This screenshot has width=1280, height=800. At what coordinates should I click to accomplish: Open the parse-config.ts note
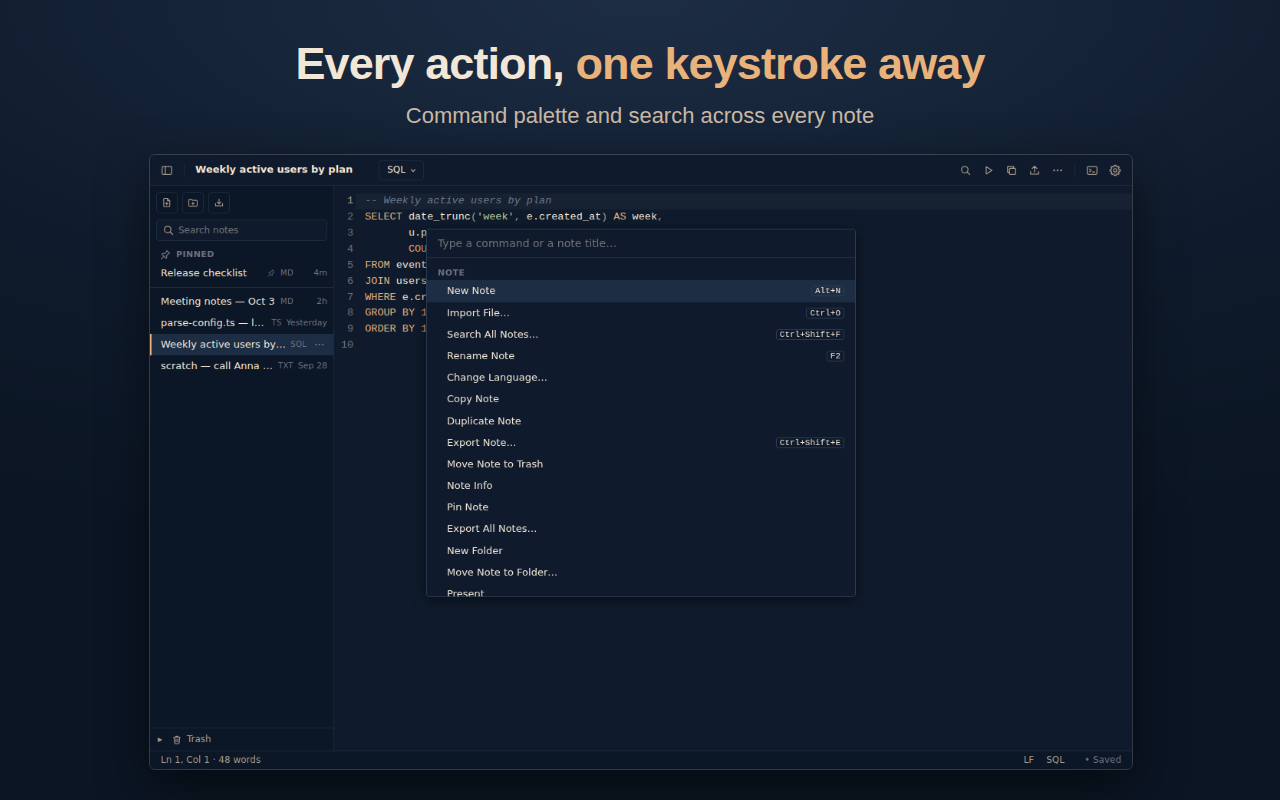click(x=242, y=323)
